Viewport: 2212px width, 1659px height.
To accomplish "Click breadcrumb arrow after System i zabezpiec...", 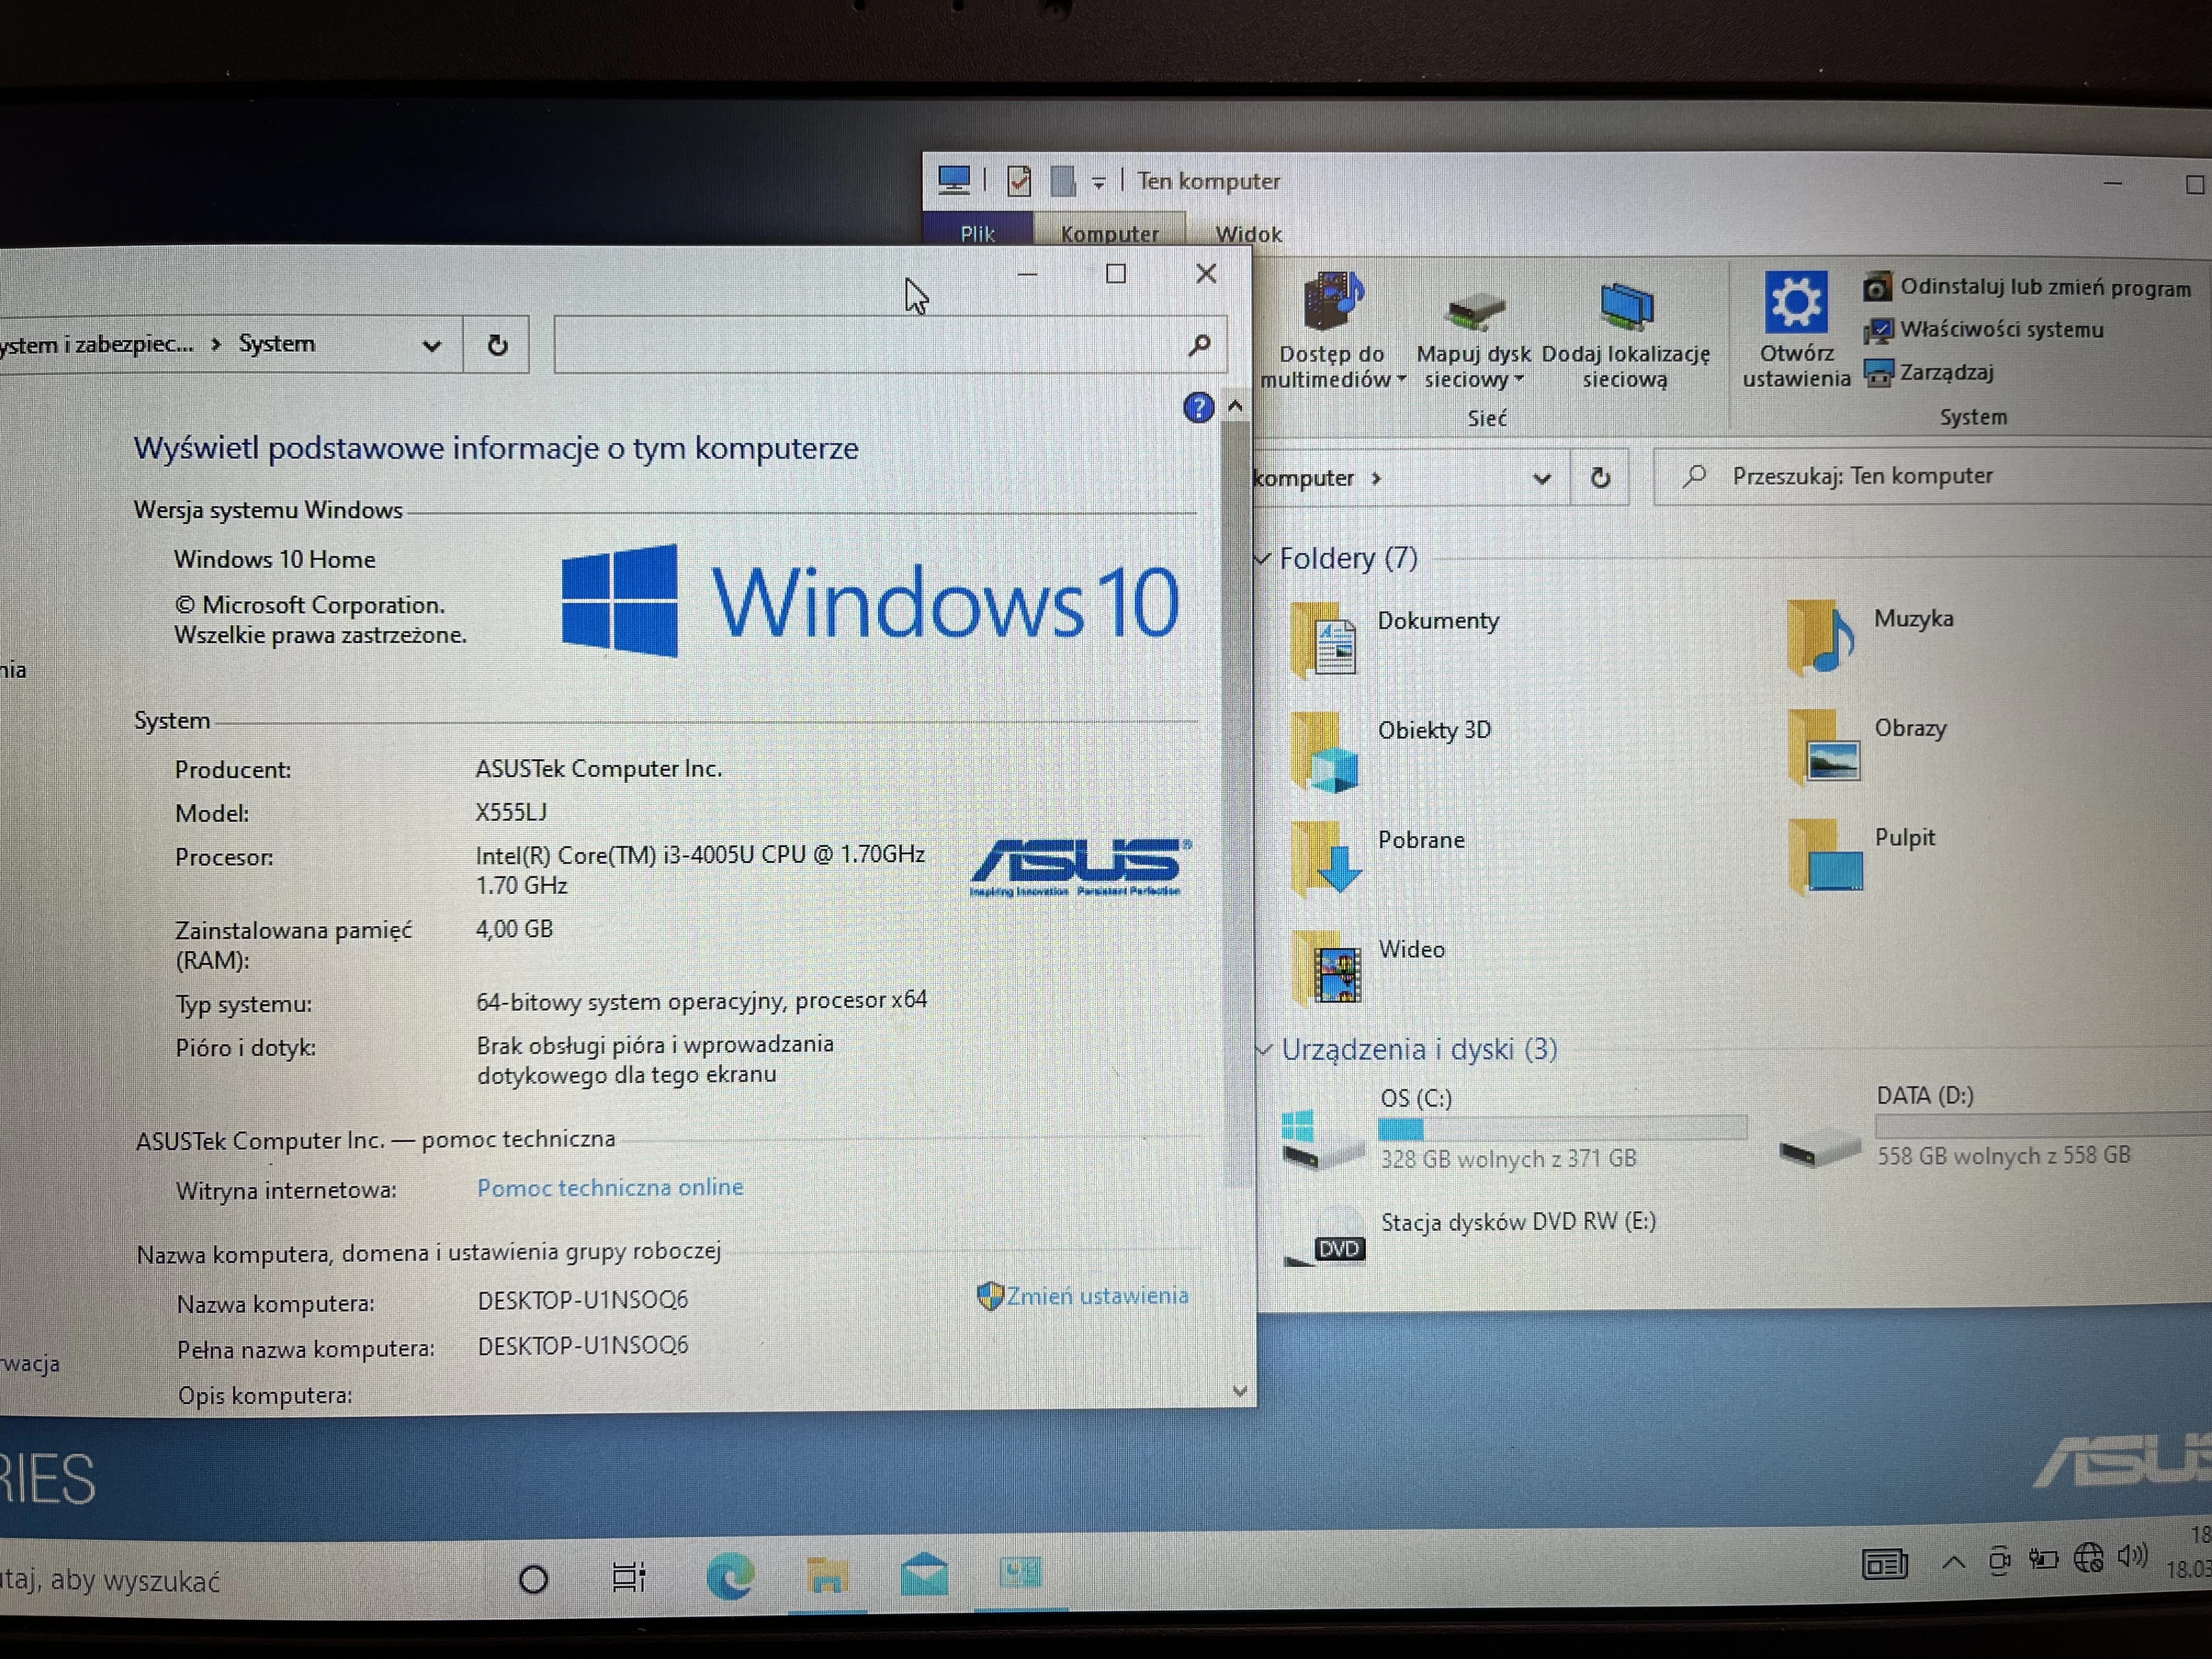I will (216, 344).
